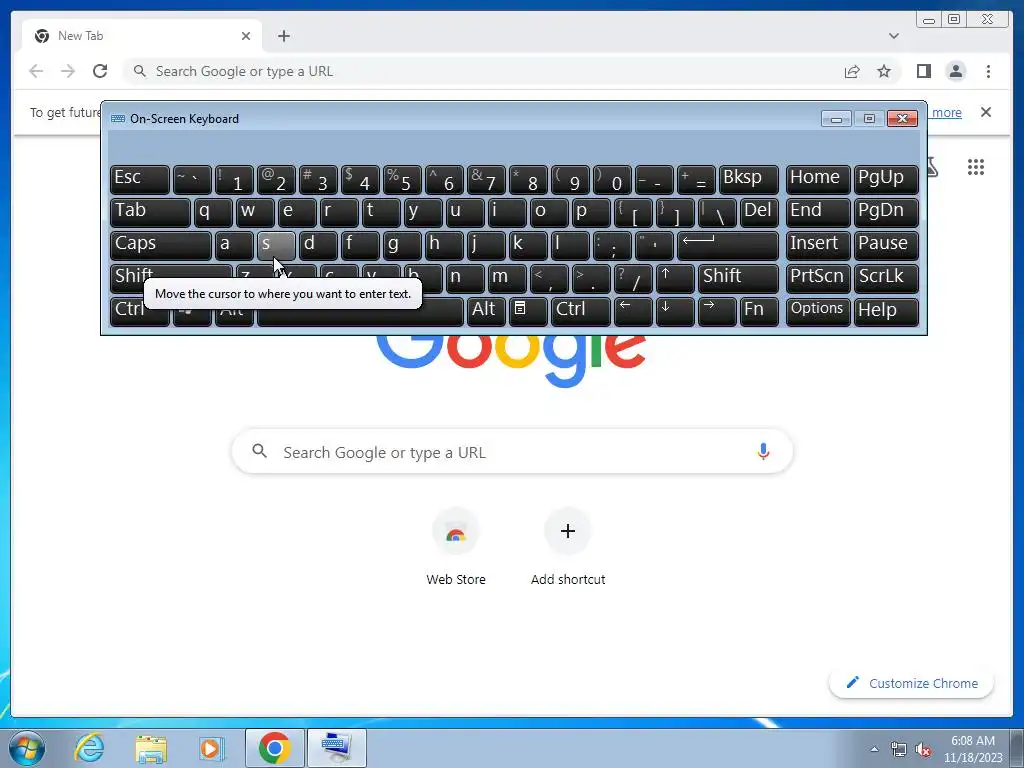Click the s key

276,245
